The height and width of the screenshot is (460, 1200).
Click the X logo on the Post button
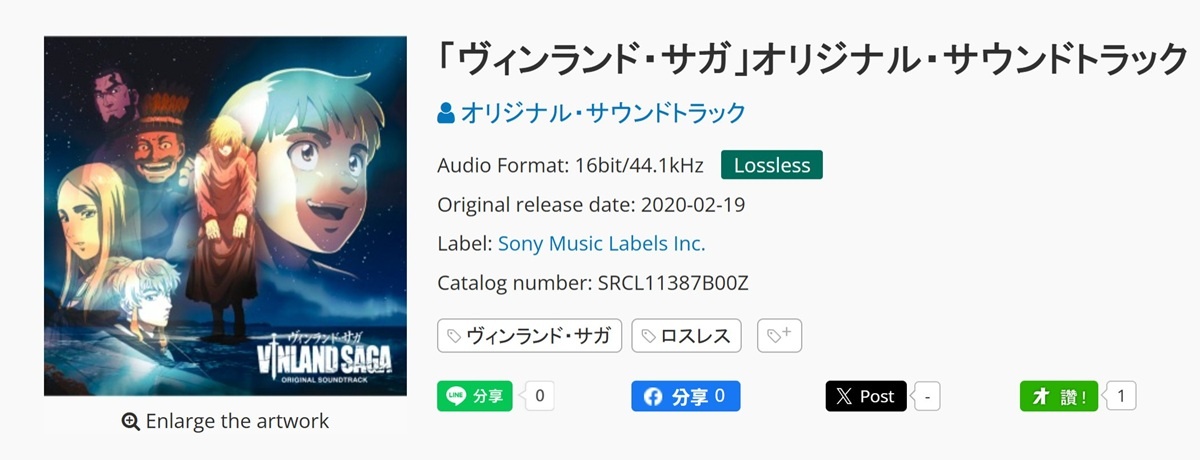pos(845,397)
